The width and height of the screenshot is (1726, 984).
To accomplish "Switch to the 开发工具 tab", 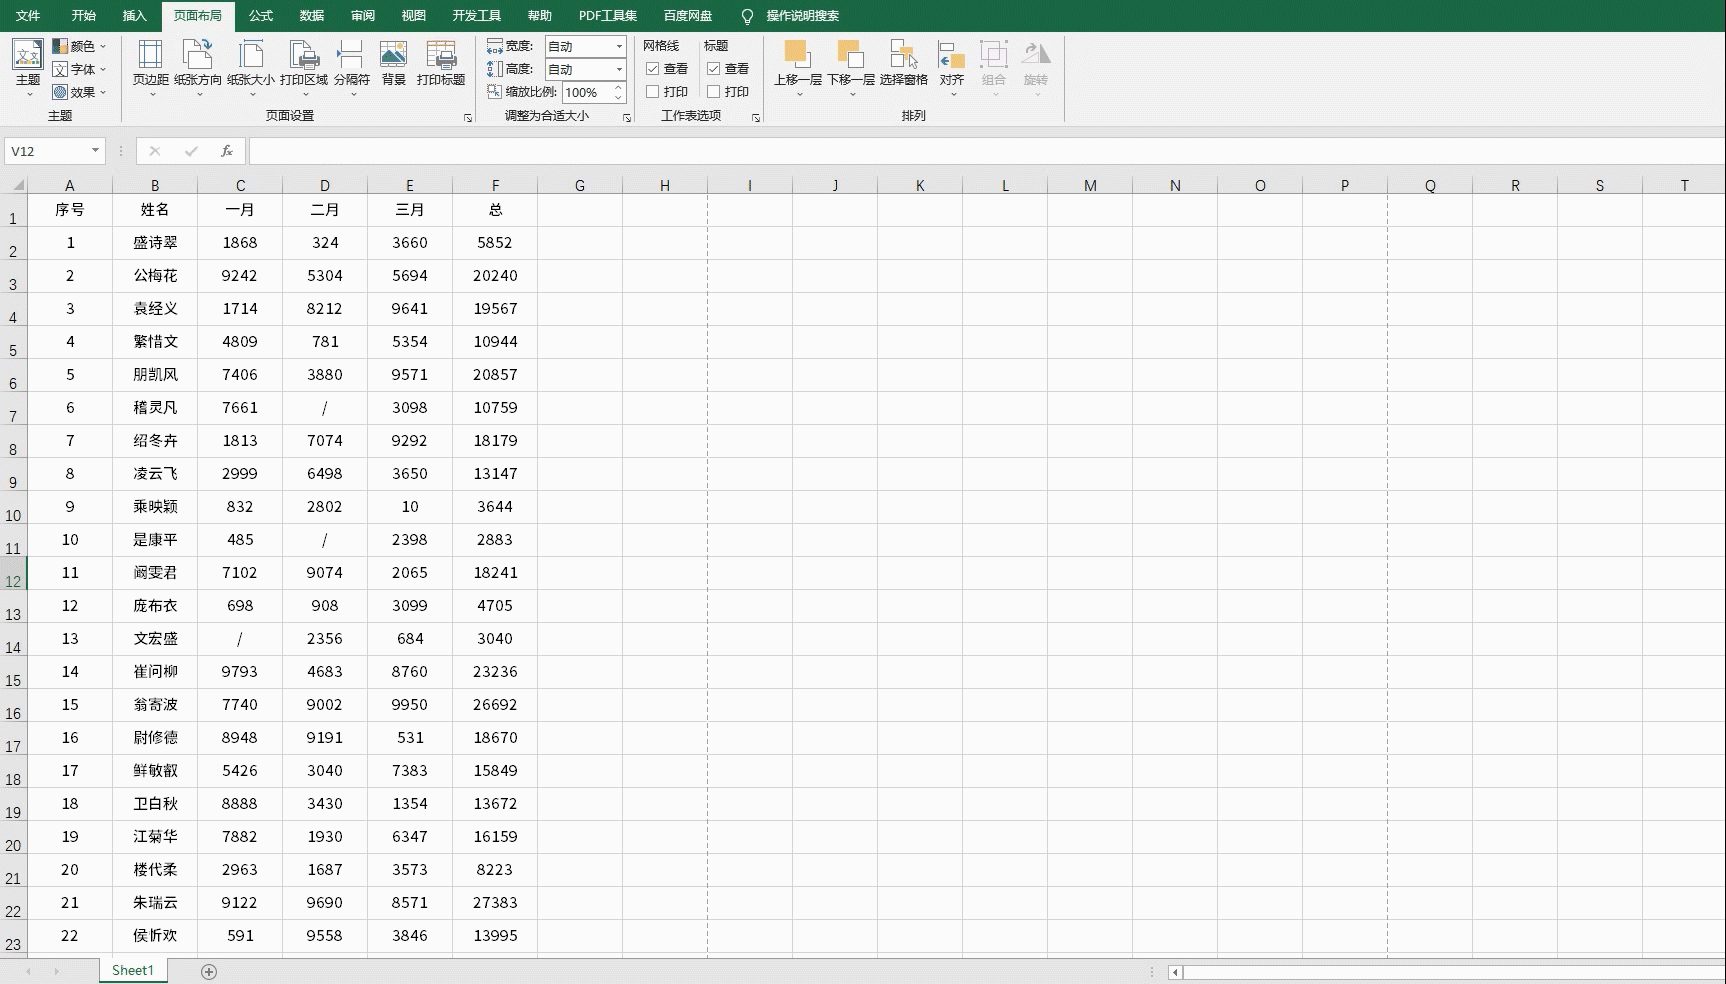I will point(477,16).
